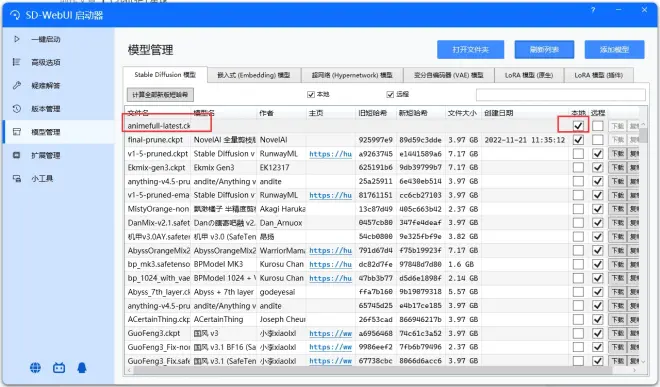Image resolution: width=660 pixels, height=387 pixels.
Task: Open the 一键启动 launch page in sidebar
Action: (x=45, y=39)
